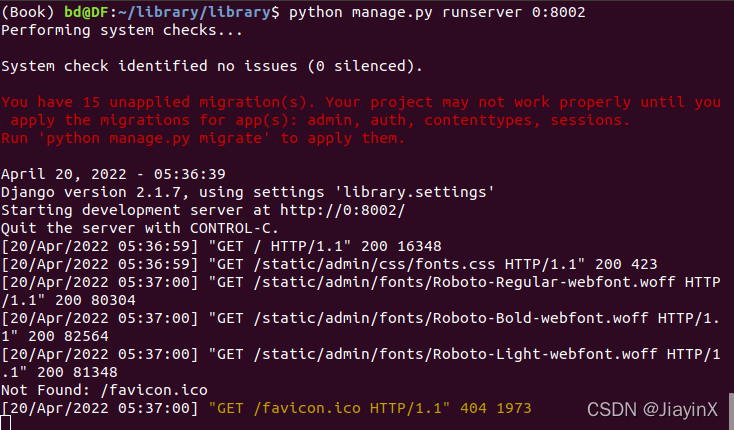Click the Roboto-Regular-webfont.woff log line

click(360, 291)
